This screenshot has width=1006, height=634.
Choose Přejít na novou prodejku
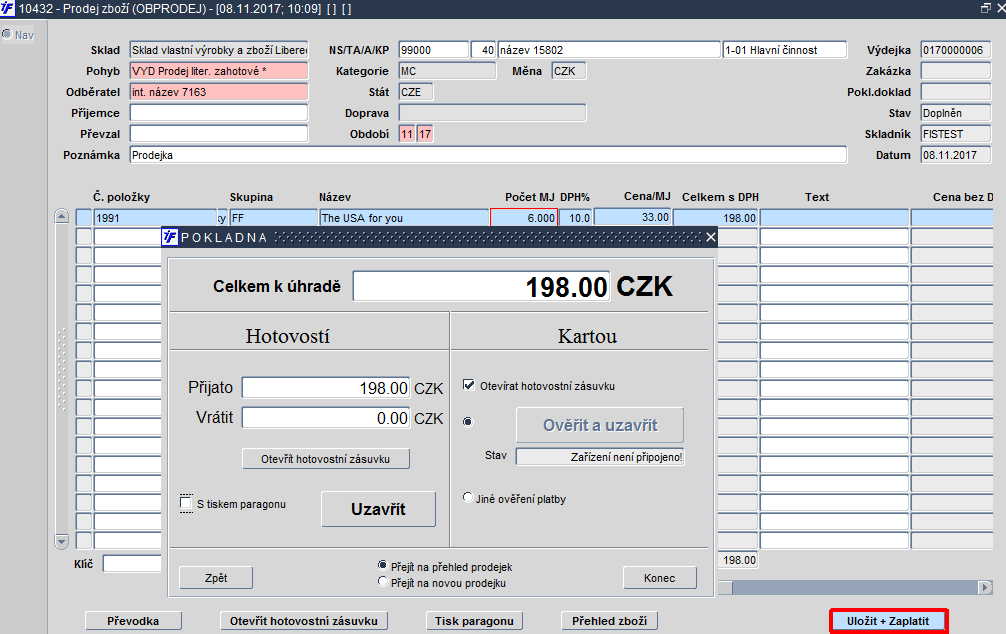point(383,582)
